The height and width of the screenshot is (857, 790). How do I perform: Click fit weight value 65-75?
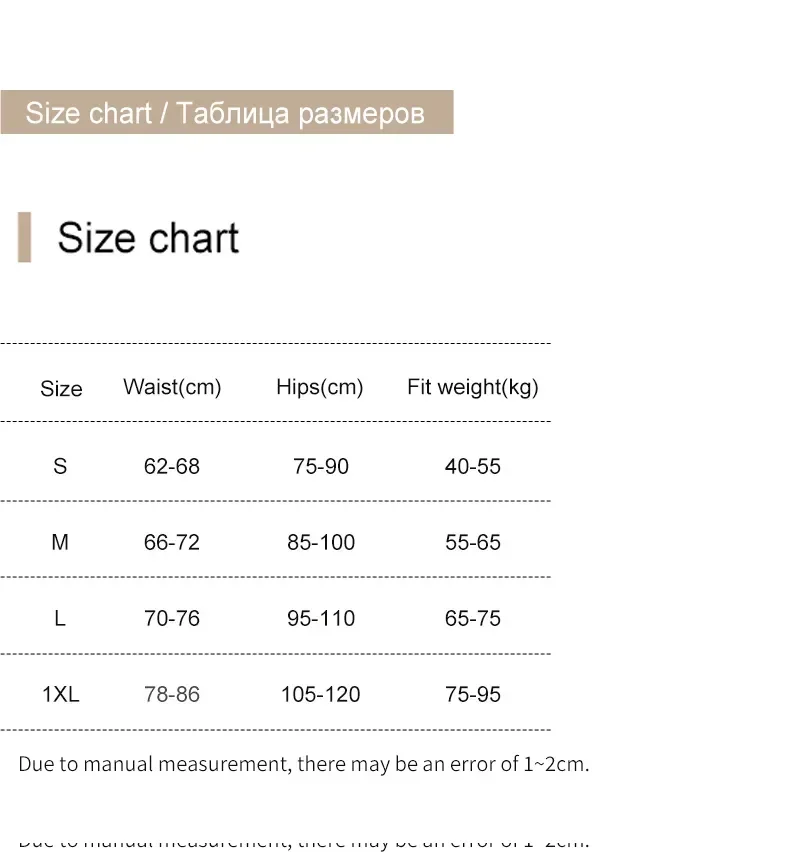tap(473, 618)
